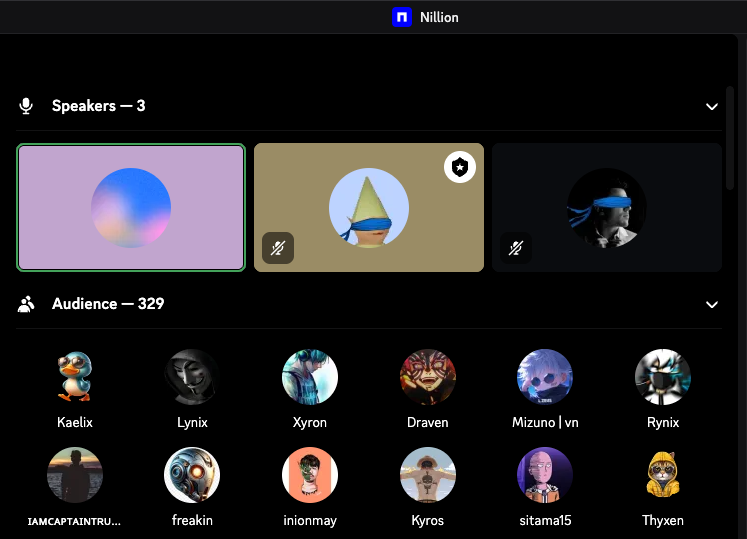Click the Nillion server name text

(x=439, y=18)
